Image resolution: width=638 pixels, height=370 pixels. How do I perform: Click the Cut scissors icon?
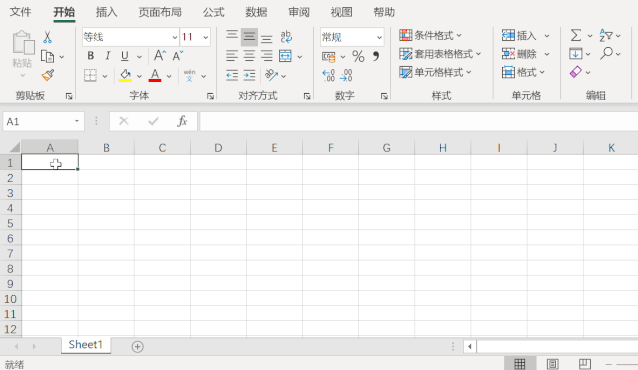(47, 37)
